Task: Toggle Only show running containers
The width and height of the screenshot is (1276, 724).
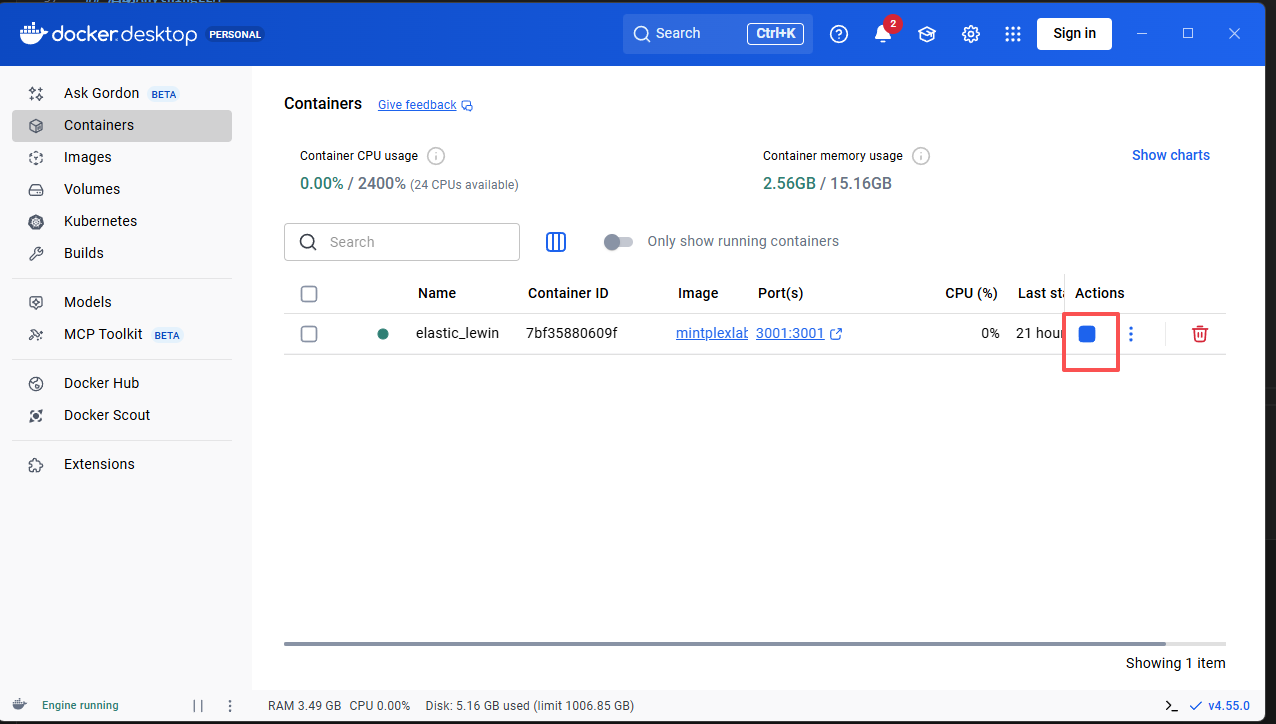Action: click(619, 242)
